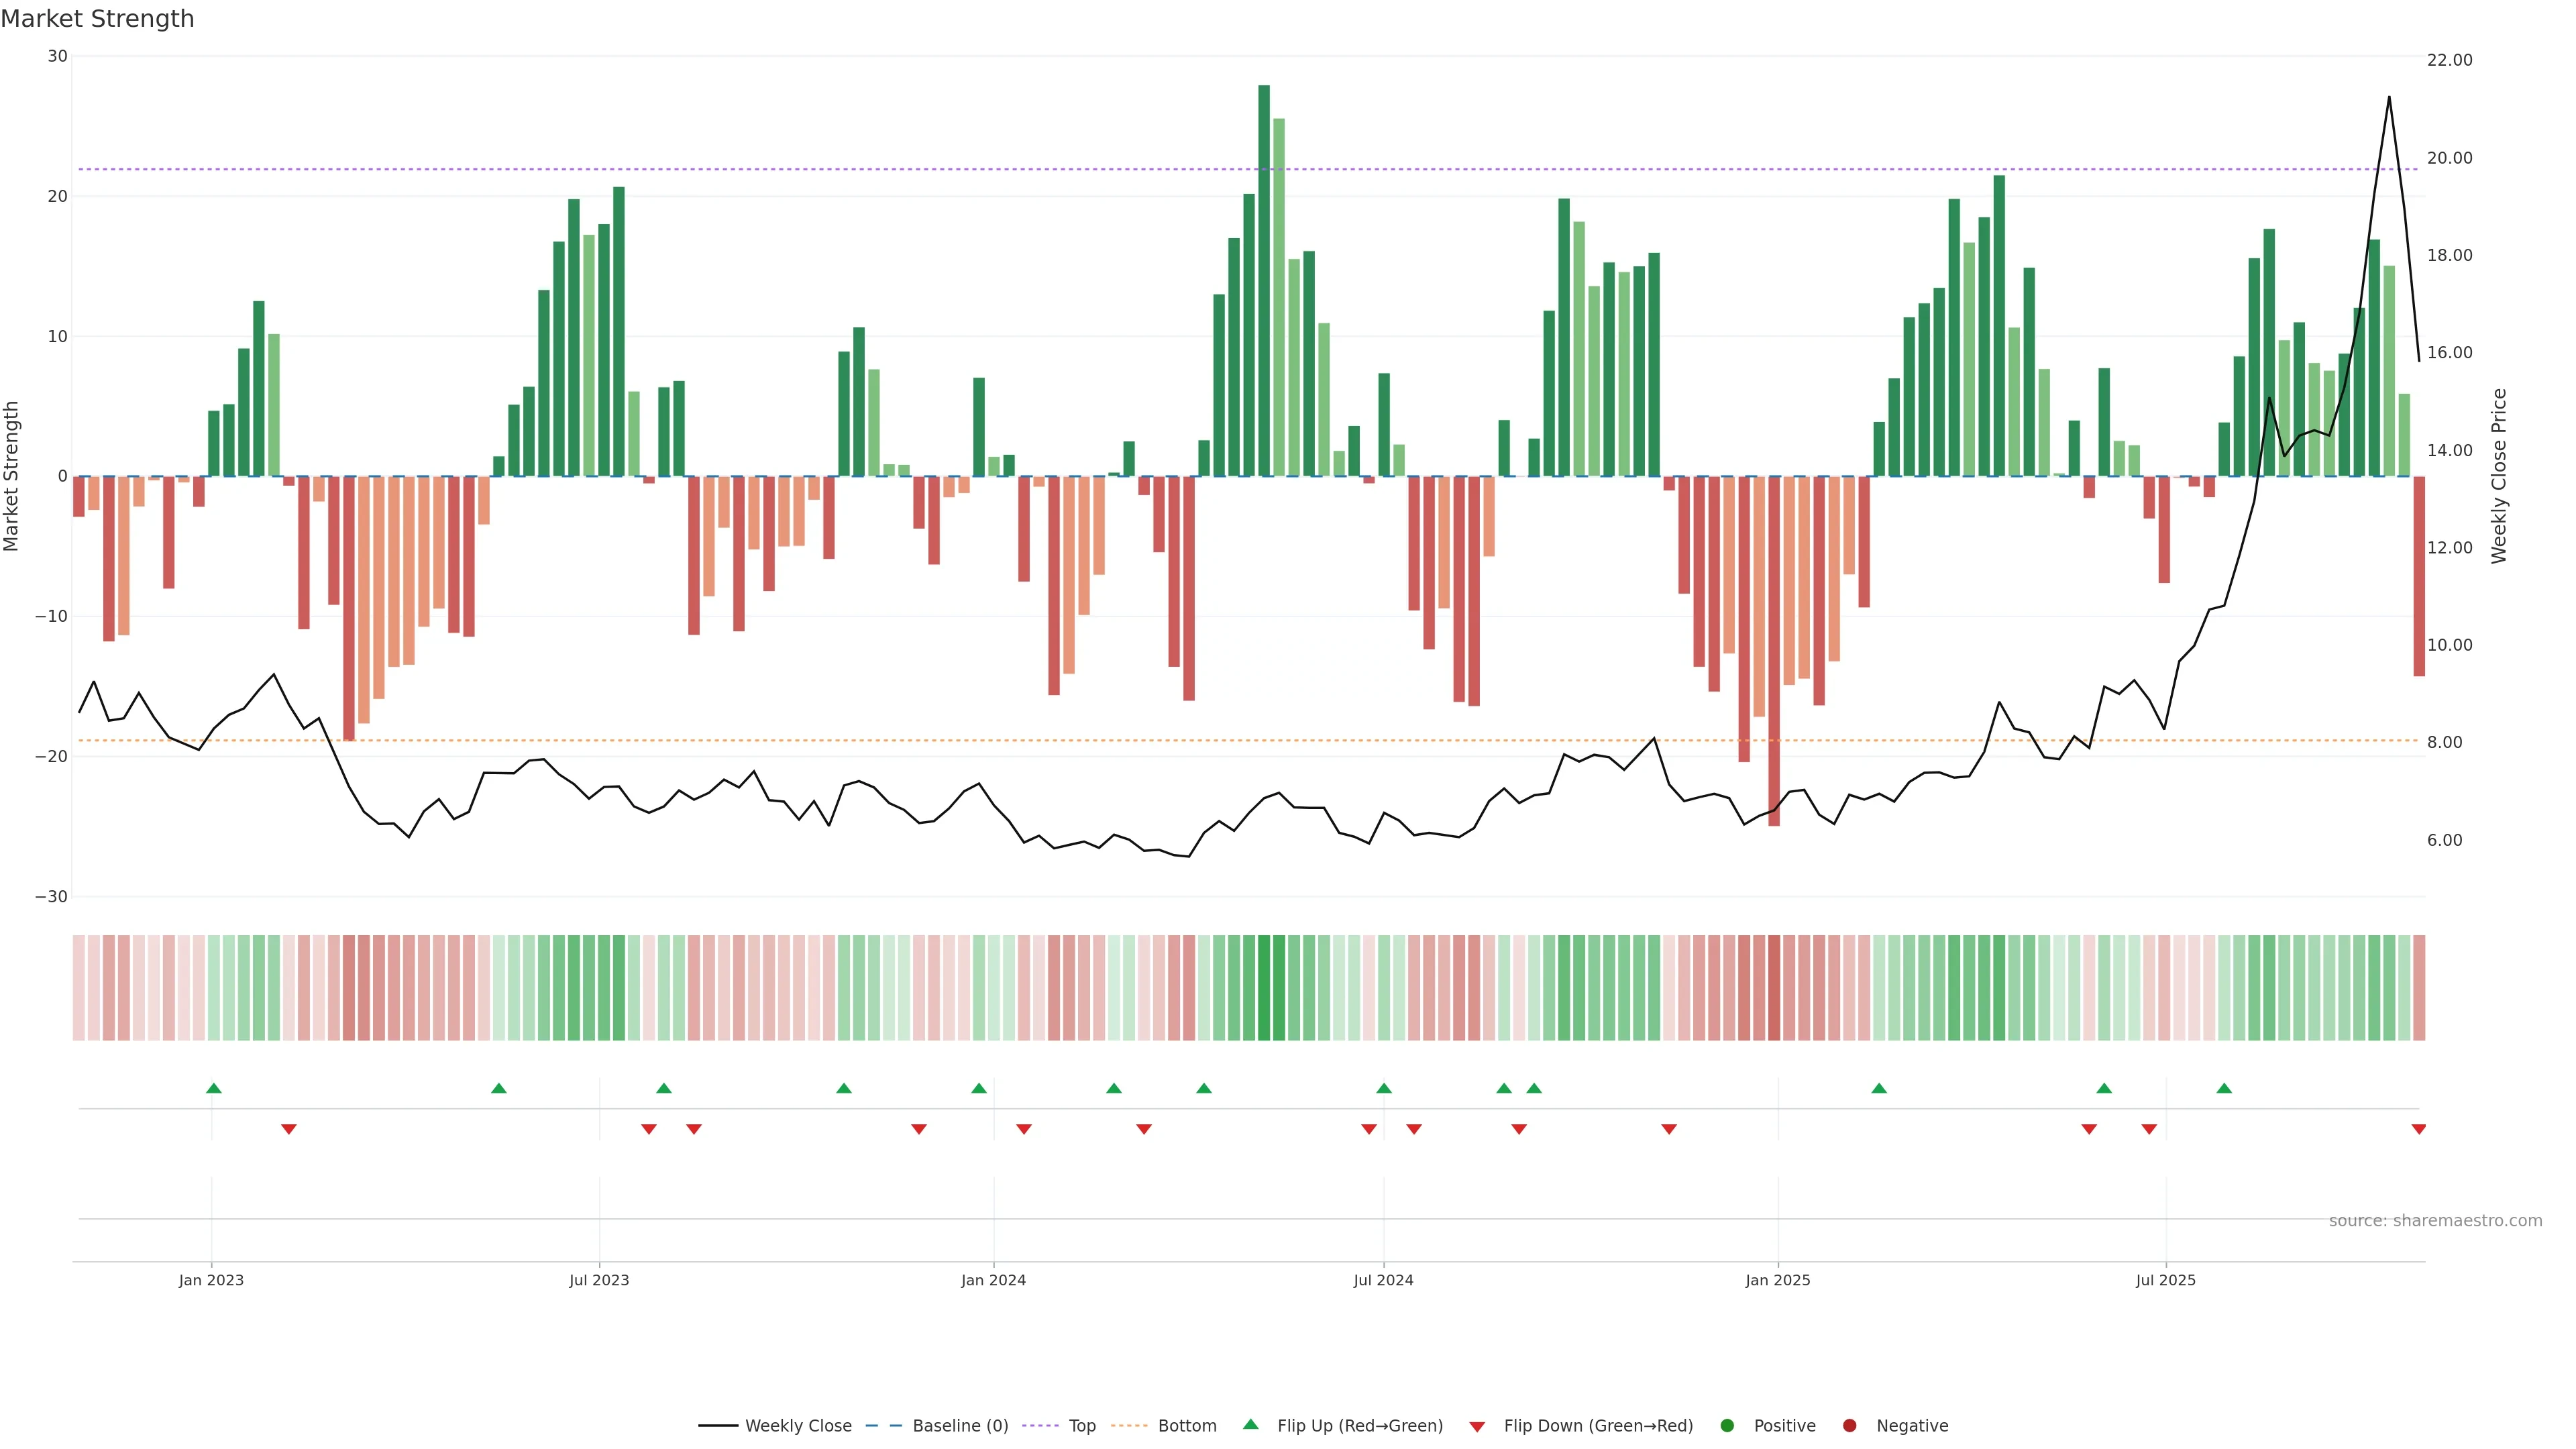Viewport: 2576px width, 1449px height.
Task: Click the deepest red bar near Jan 2025
Action: point(1774,650)
